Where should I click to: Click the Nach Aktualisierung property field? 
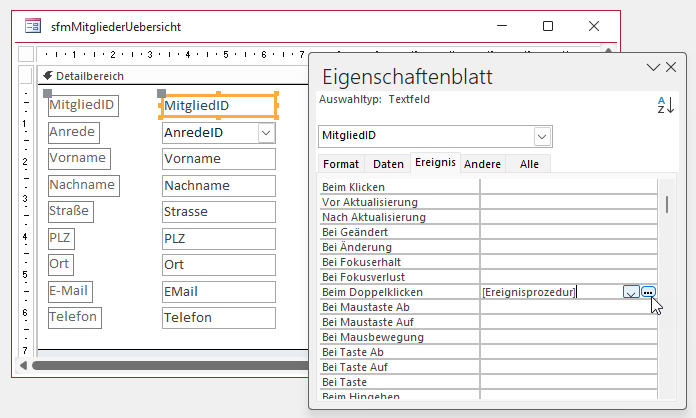pos(569,217)
